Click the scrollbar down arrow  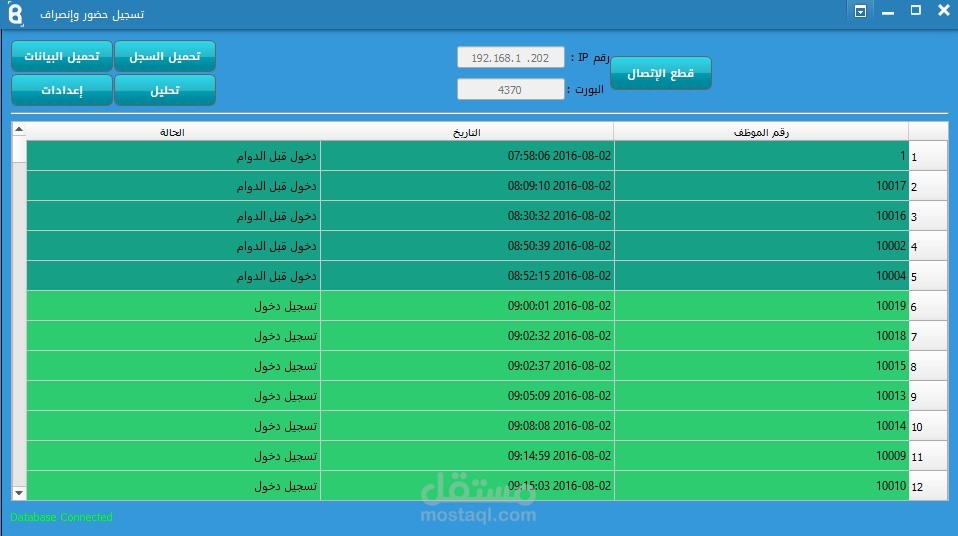coord(19,493)
